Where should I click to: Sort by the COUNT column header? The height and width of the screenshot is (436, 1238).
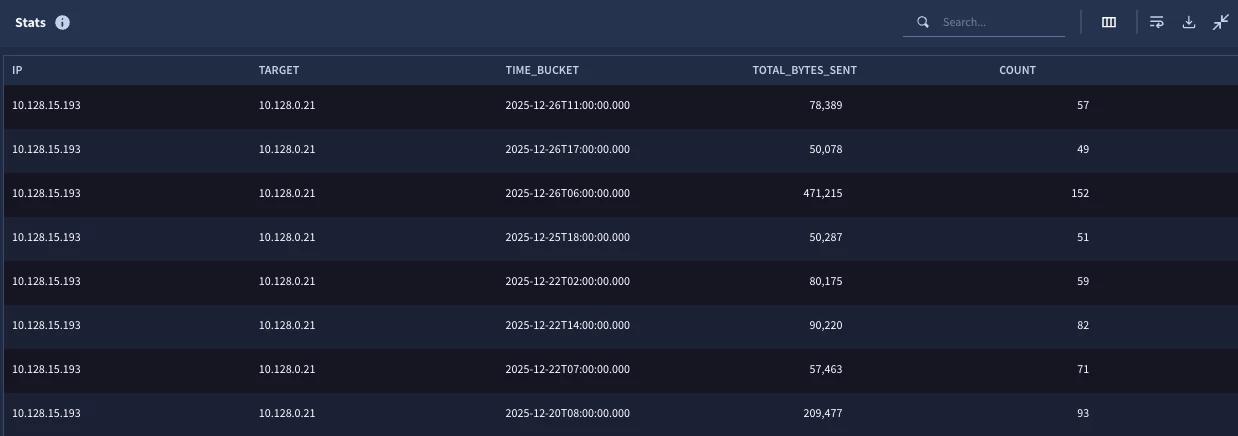[1017, 70]
